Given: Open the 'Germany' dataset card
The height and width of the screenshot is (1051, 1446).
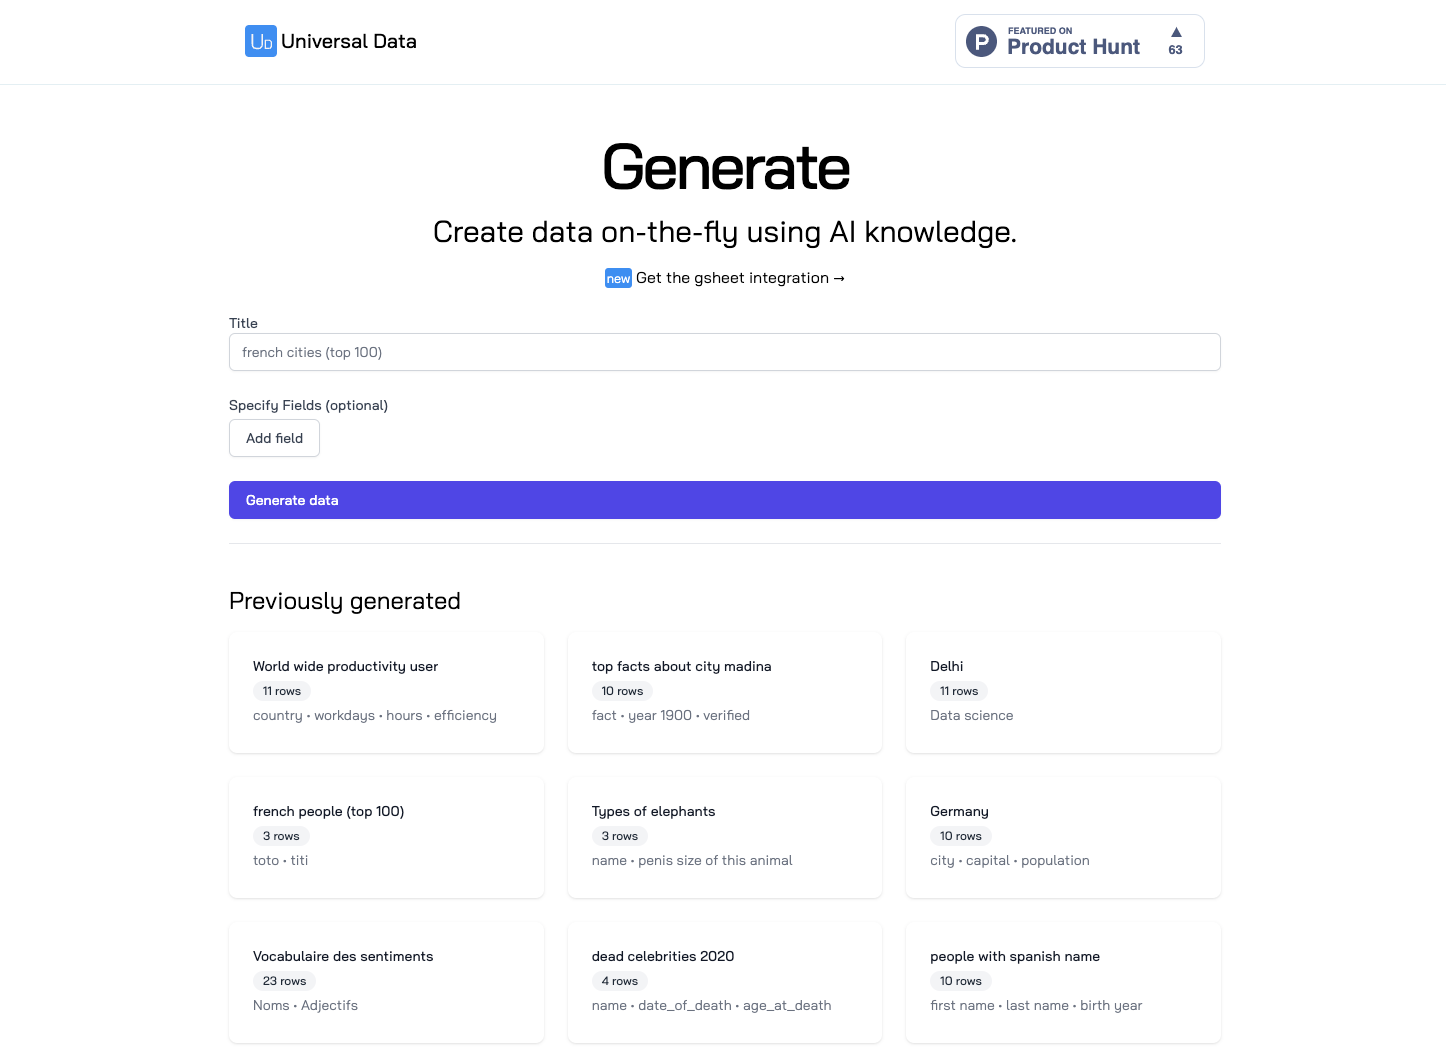Looking at the screenshot, I should click(x=1062, y=837).
